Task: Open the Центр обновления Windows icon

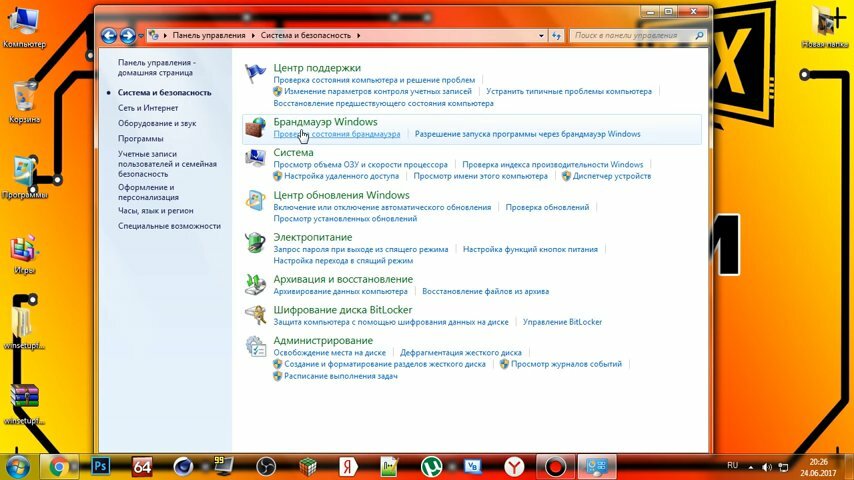Action: 255,200
